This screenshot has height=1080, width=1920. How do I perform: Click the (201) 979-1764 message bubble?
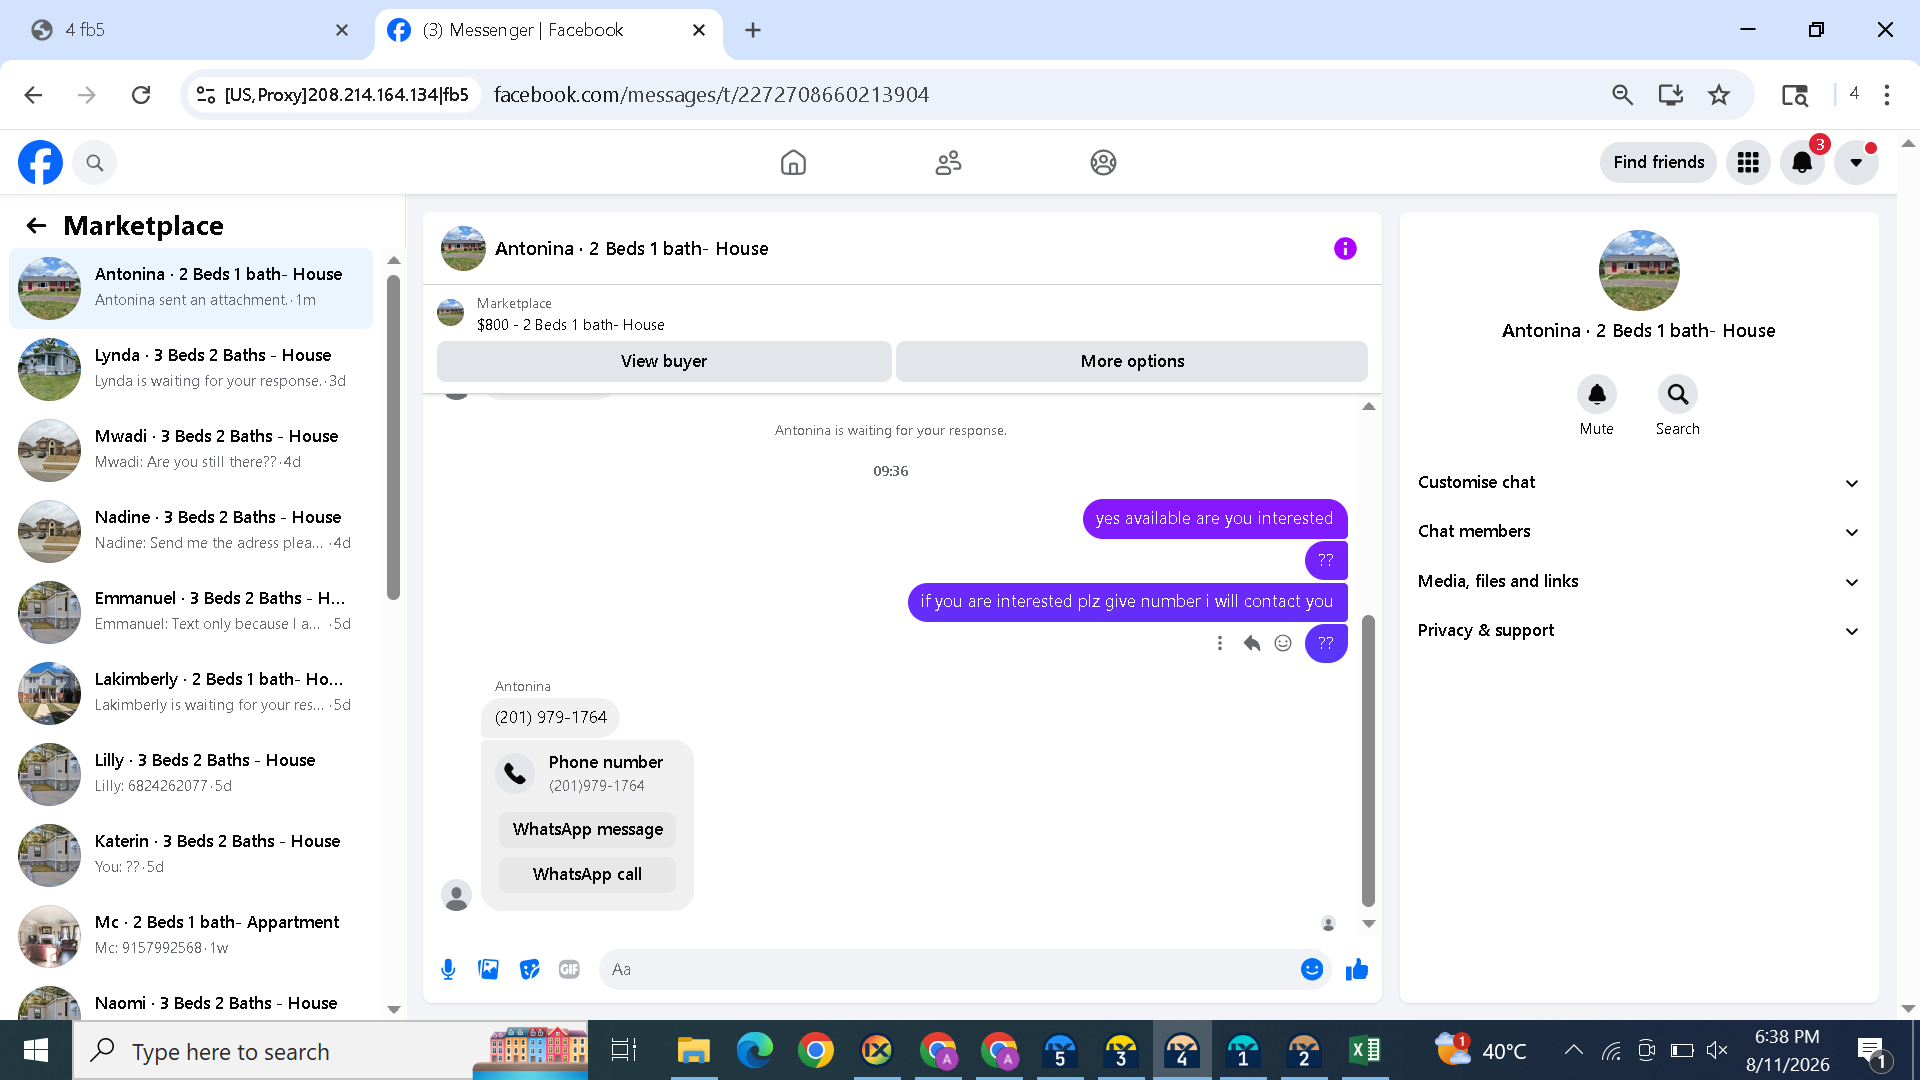click(551, 717)
